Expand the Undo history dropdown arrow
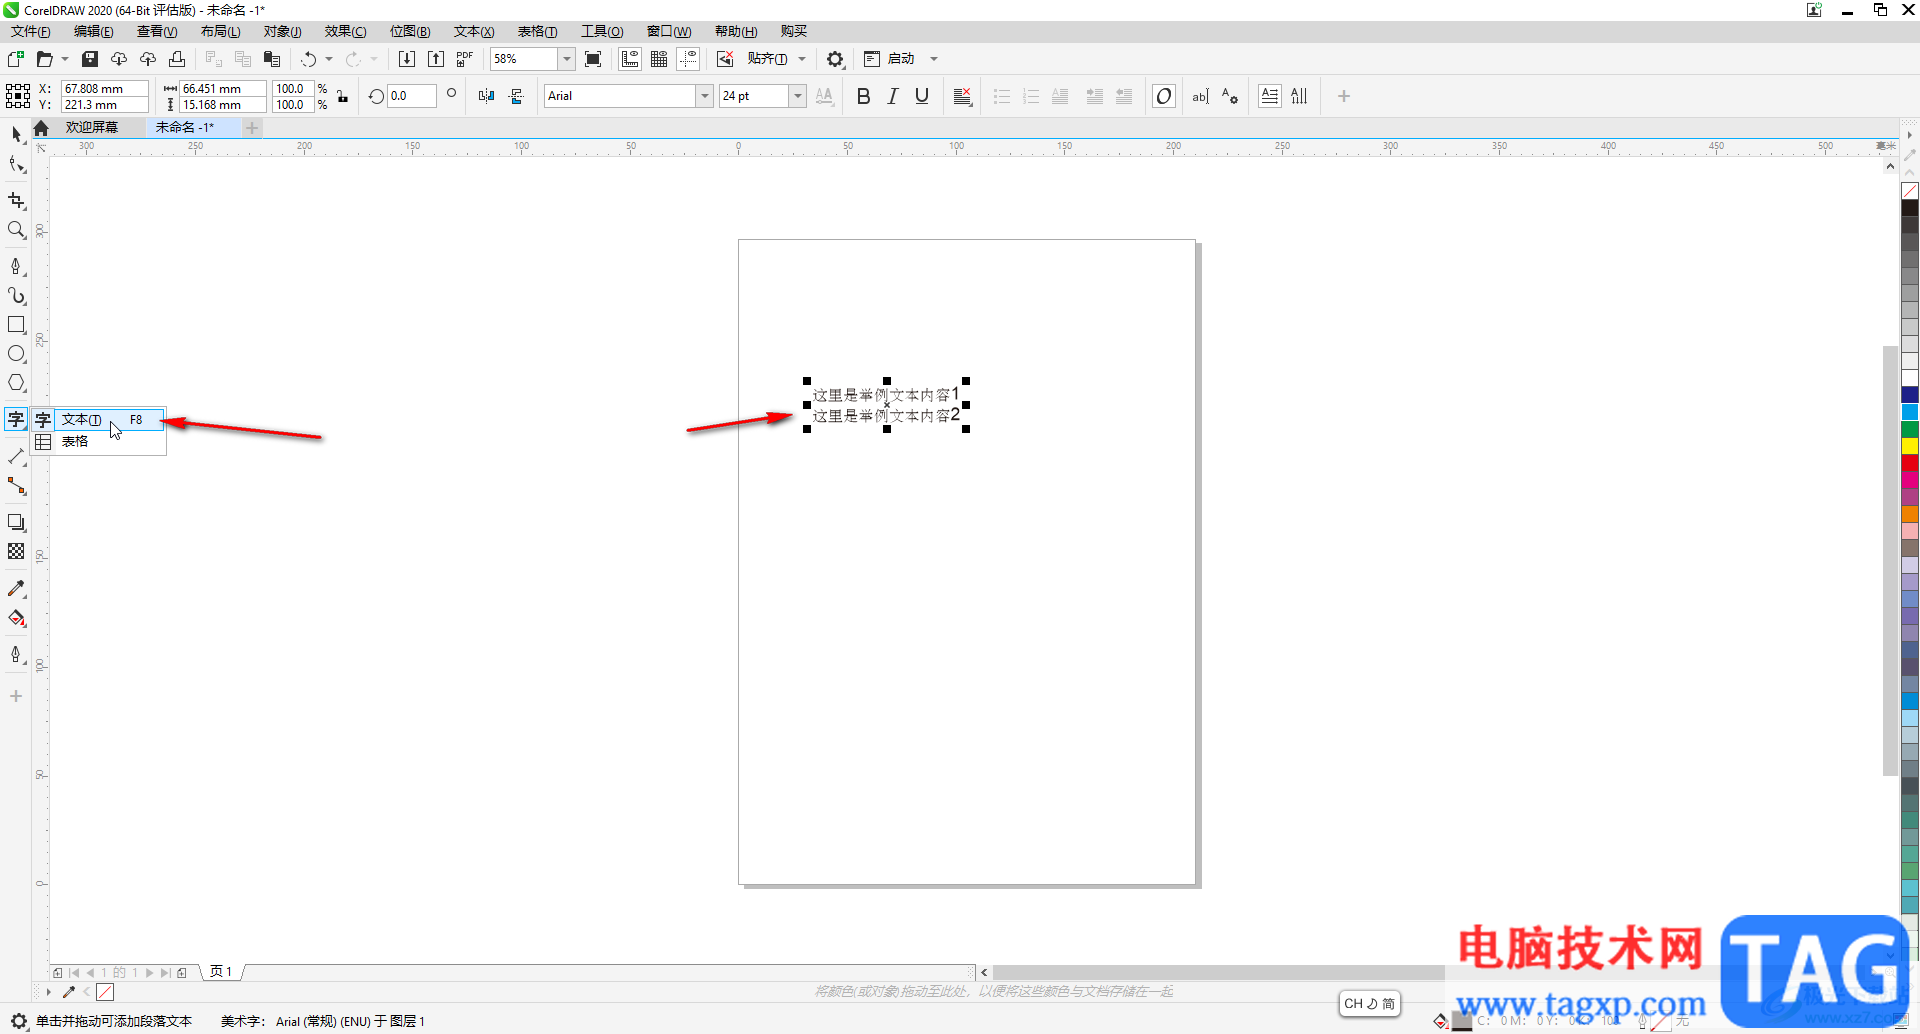1920x1034 pixels. [x=329, y=59]
